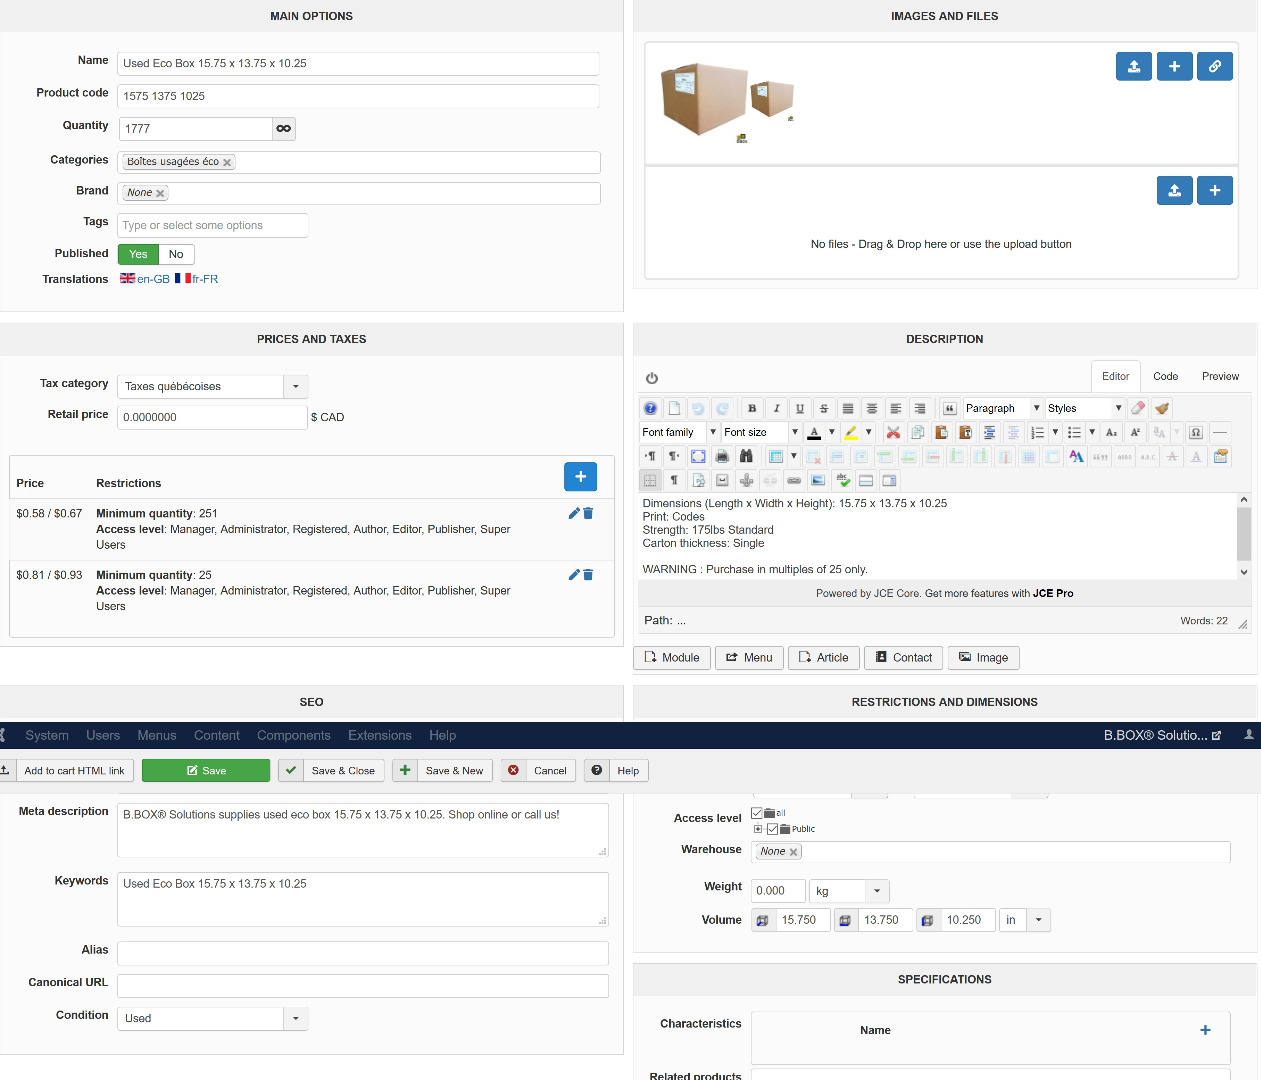This screenshot has width=1261, height=1080.
Task: Toggle the 'all' access level checkbox
Action: coord(757,813)
